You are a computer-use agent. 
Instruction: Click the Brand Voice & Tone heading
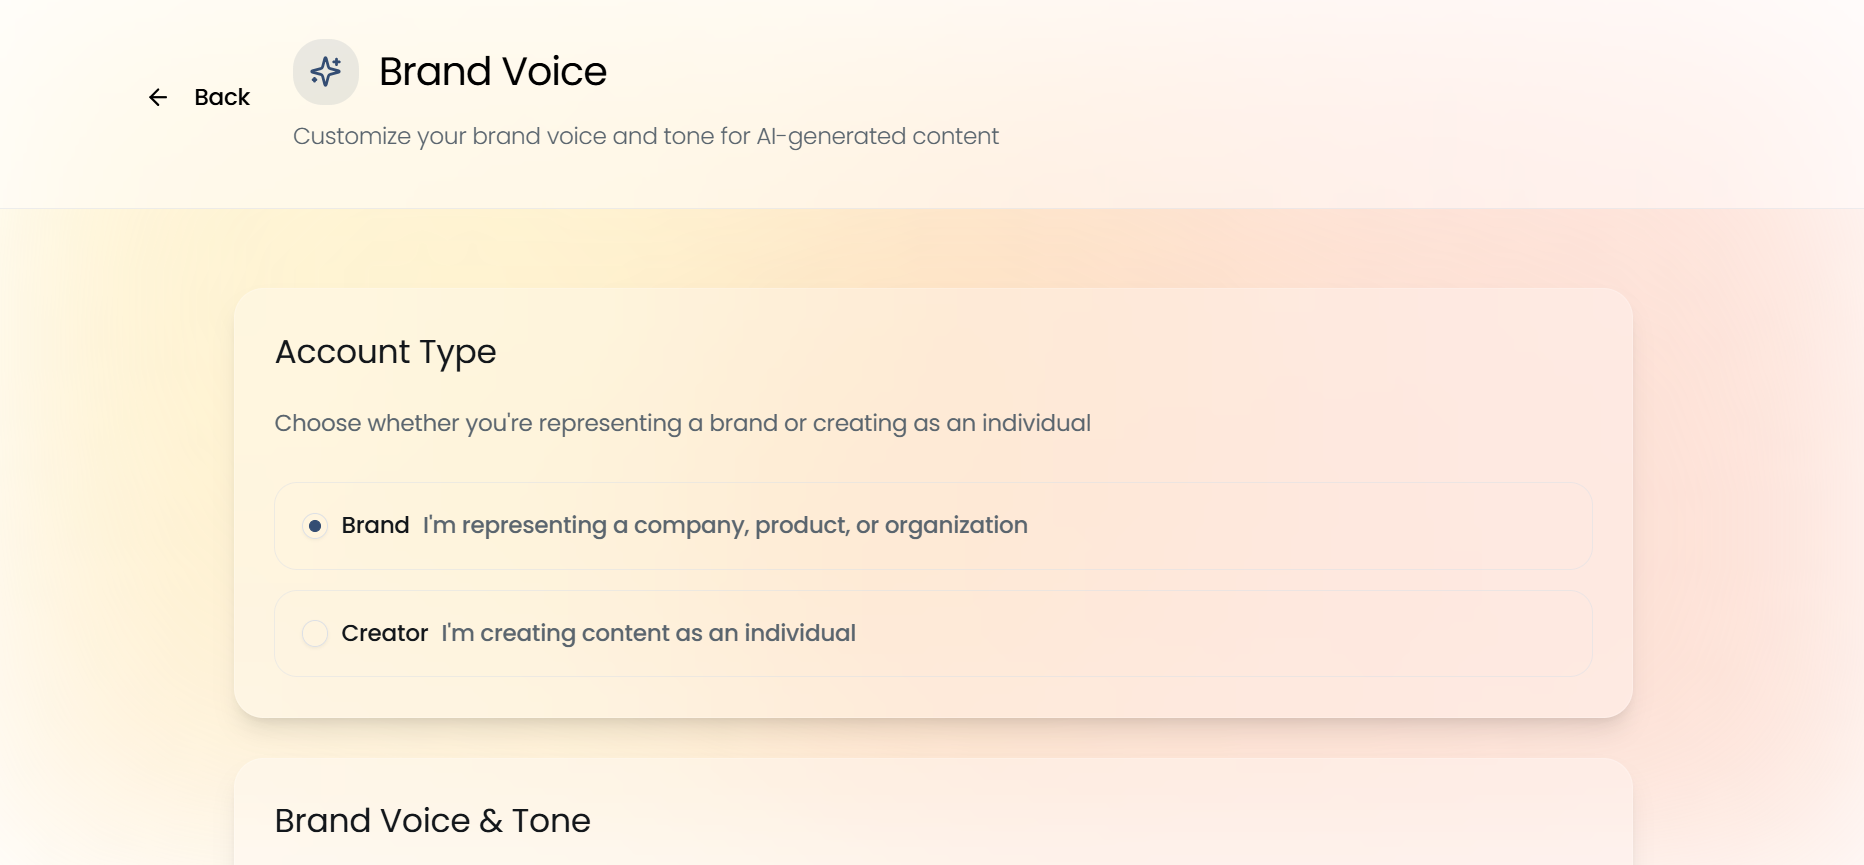pyautogui.click(x=432, y=821)
